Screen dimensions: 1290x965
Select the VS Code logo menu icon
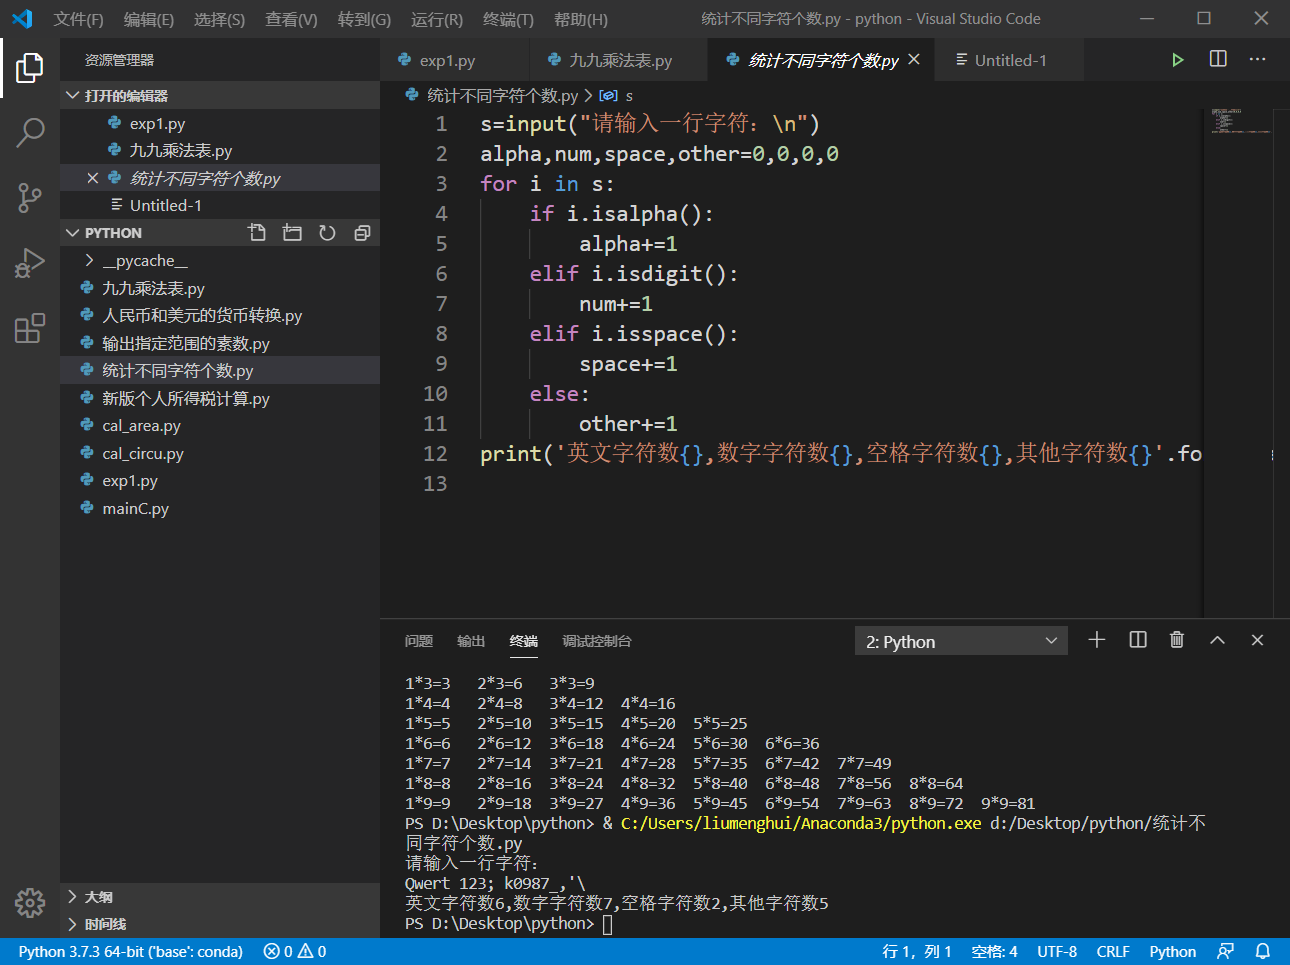click(x=22, y=19)
